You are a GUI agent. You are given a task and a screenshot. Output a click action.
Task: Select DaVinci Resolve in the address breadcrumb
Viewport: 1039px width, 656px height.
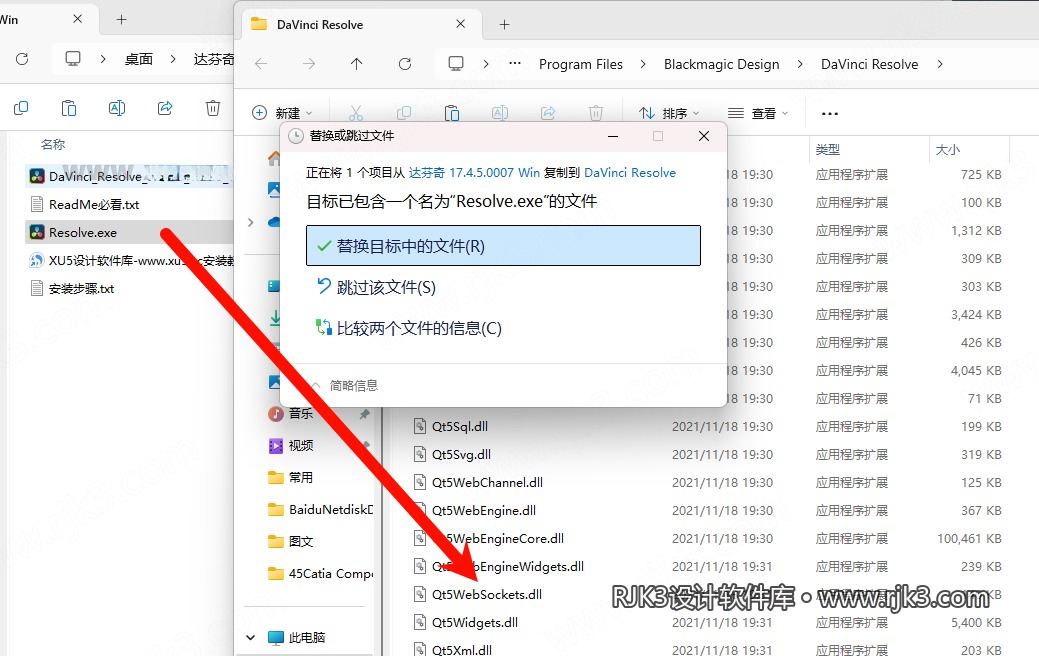[869, 64]
